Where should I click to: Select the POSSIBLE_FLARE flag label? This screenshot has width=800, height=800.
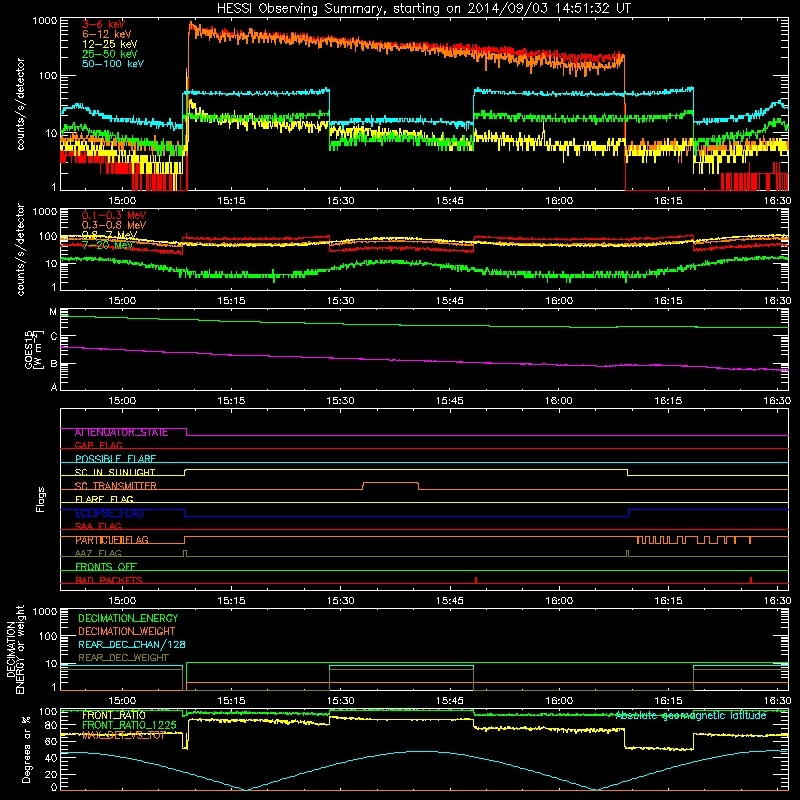115,459
